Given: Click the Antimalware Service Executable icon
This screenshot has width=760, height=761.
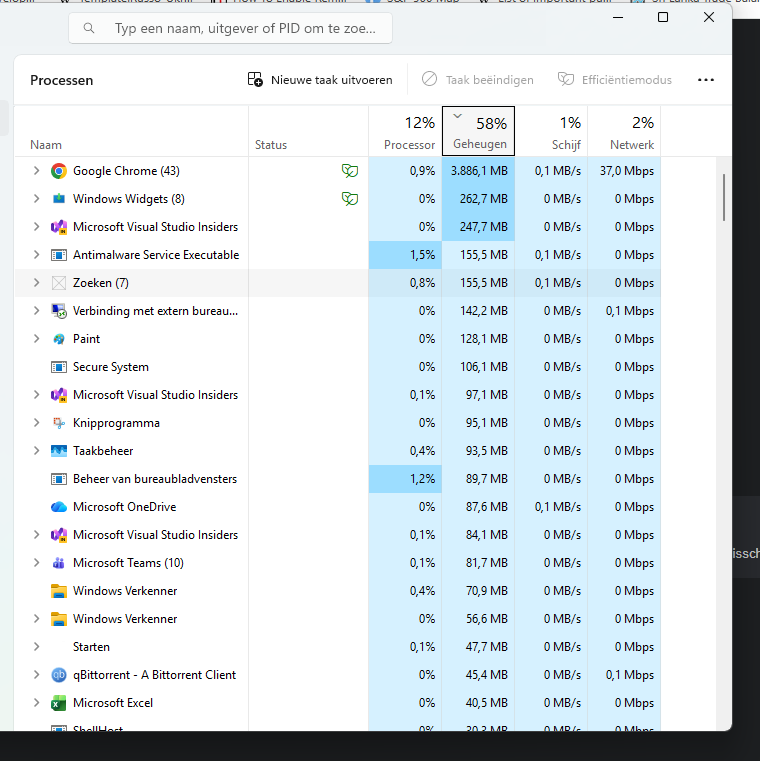Looking at the screenshot, I should [x=59, y=255].
